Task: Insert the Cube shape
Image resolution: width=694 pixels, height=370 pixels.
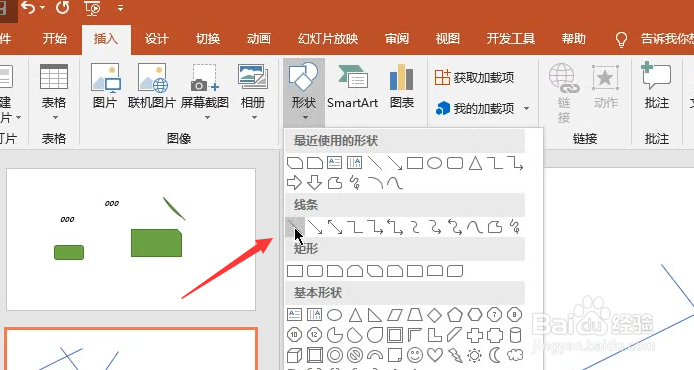Action: [x=295, y=355]
